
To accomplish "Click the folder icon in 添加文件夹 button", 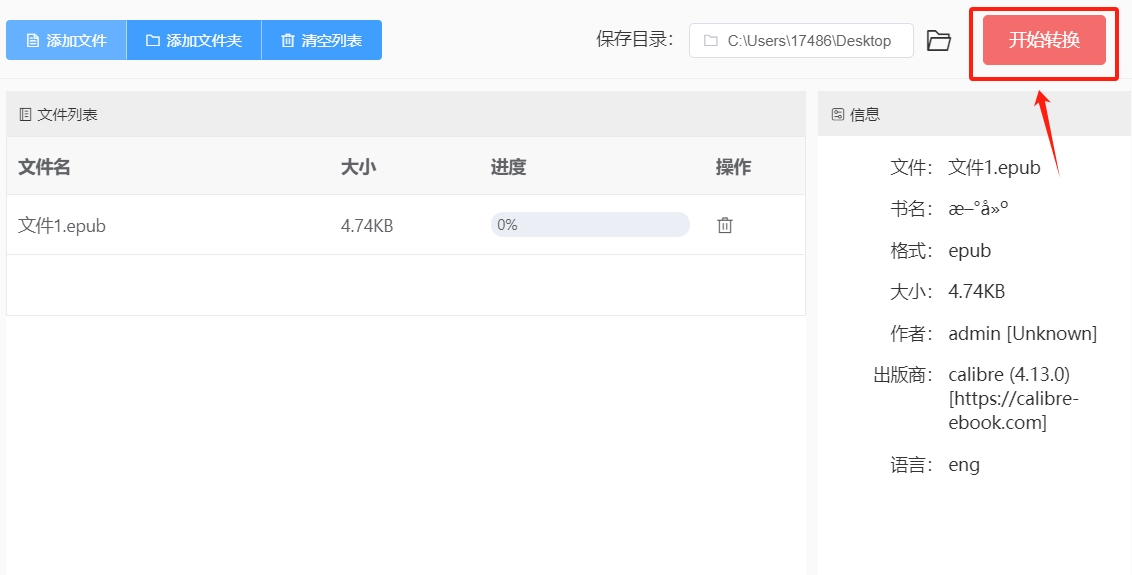I will tap(152, 40).
